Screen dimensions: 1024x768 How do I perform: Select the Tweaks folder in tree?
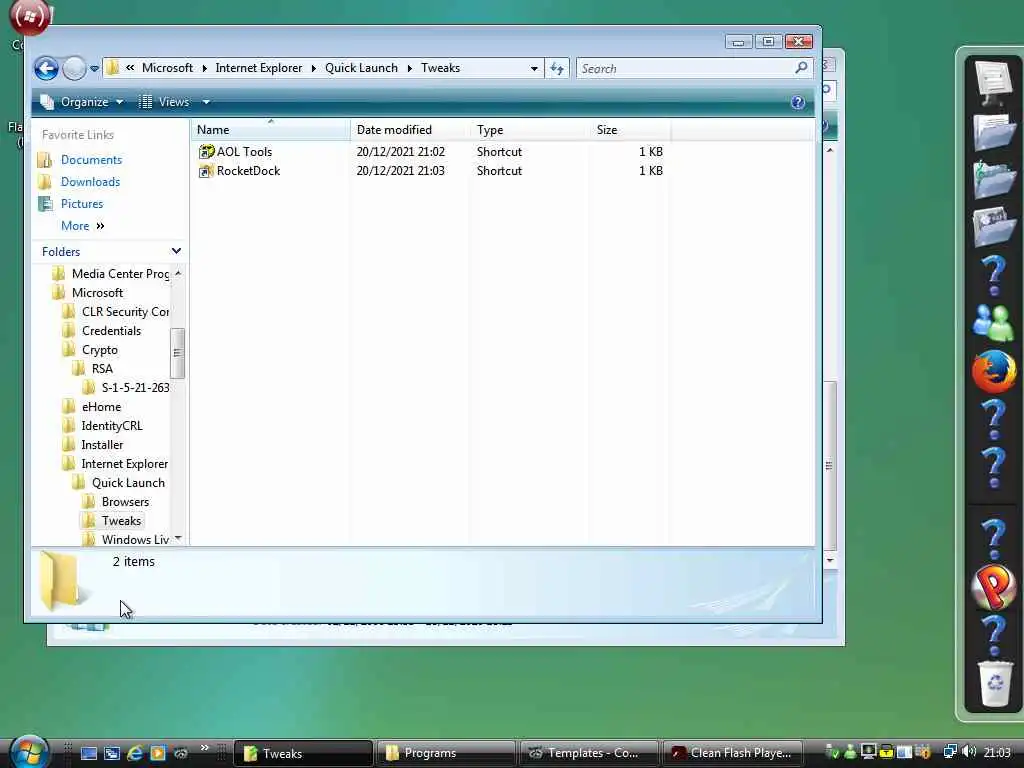coord(121,520)
